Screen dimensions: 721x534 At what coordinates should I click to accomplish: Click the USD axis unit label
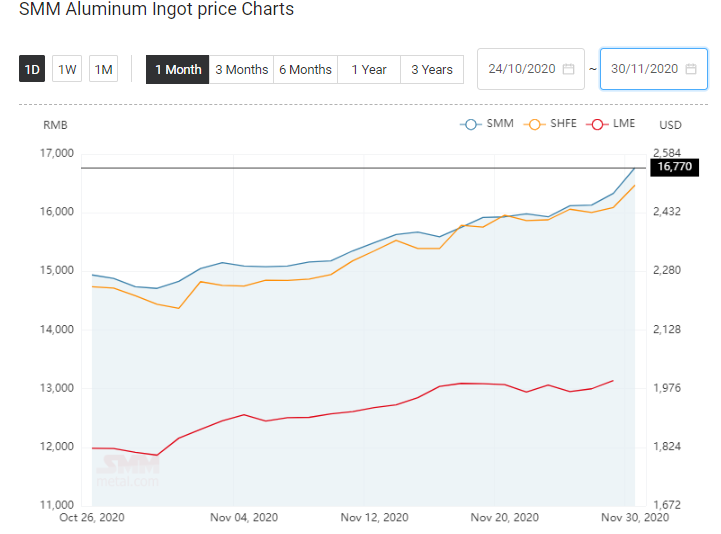coord(670,125)
